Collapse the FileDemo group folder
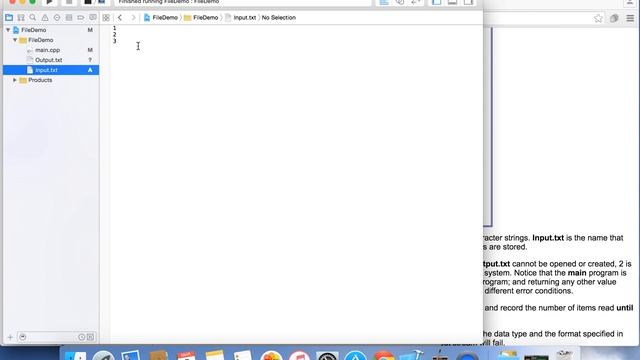The image size is (640, 360). click(15, 40)
